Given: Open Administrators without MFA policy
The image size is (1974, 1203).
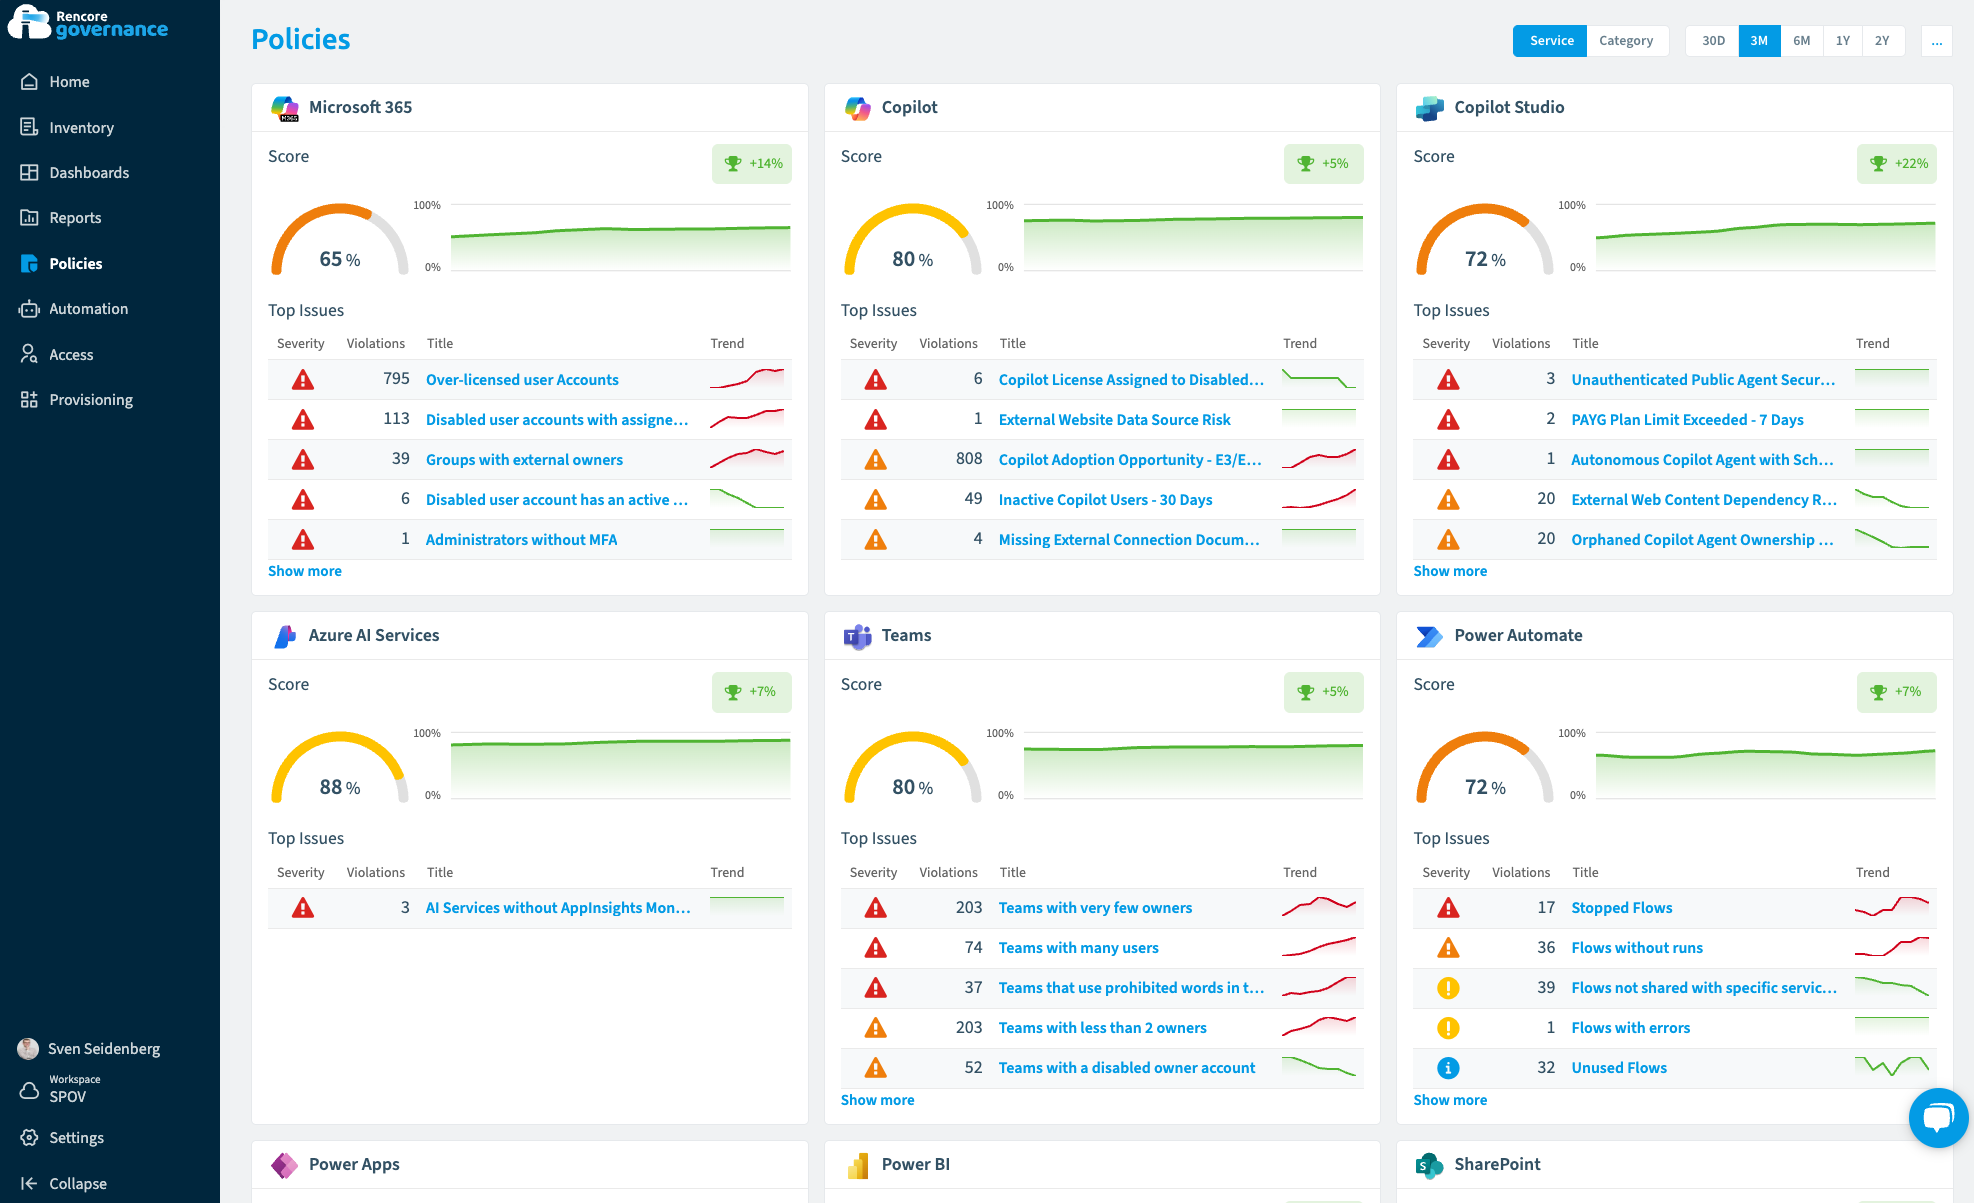Looking at the screenshot, I should pos(521,540).
